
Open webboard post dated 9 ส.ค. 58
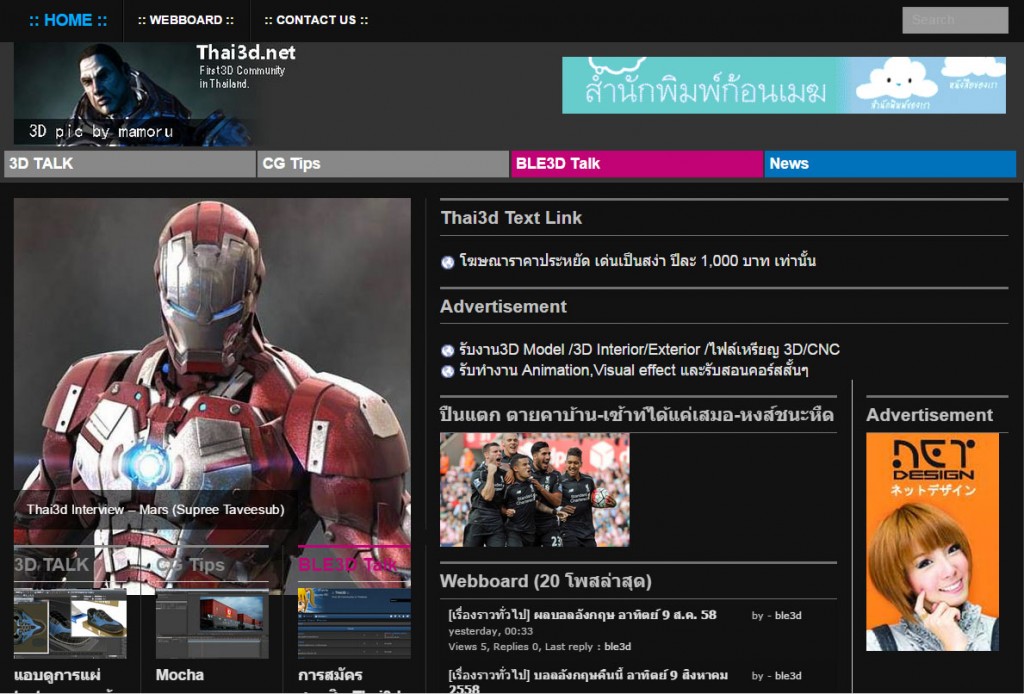click(x=582, y=615)
